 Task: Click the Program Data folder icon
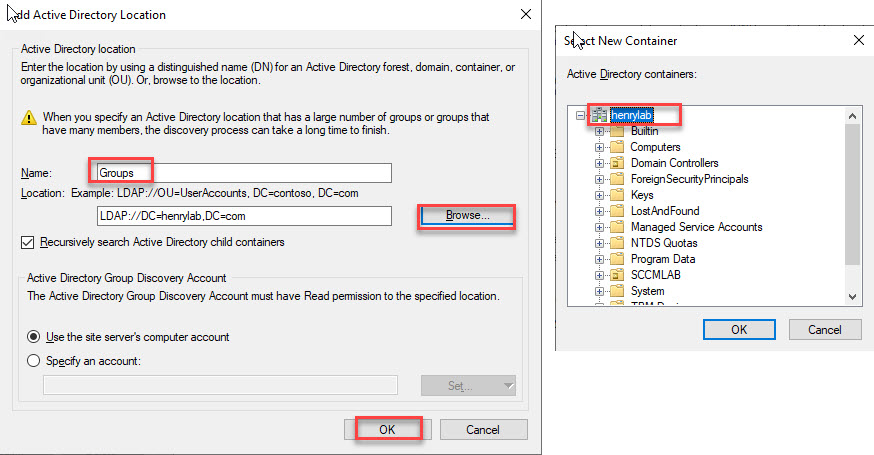pos(616,259)
